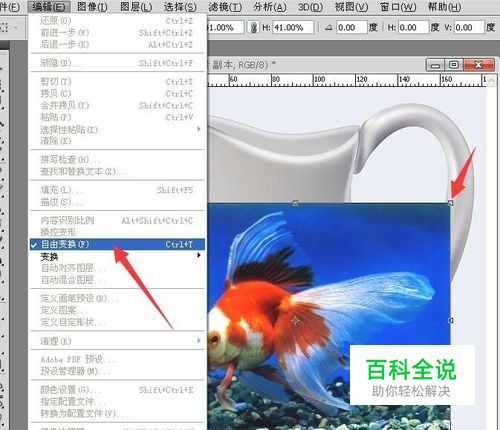This screenshot has height=430, width=500.
Task: Maximize the document window
Action: pyautogui.click(x=453, y=65)
